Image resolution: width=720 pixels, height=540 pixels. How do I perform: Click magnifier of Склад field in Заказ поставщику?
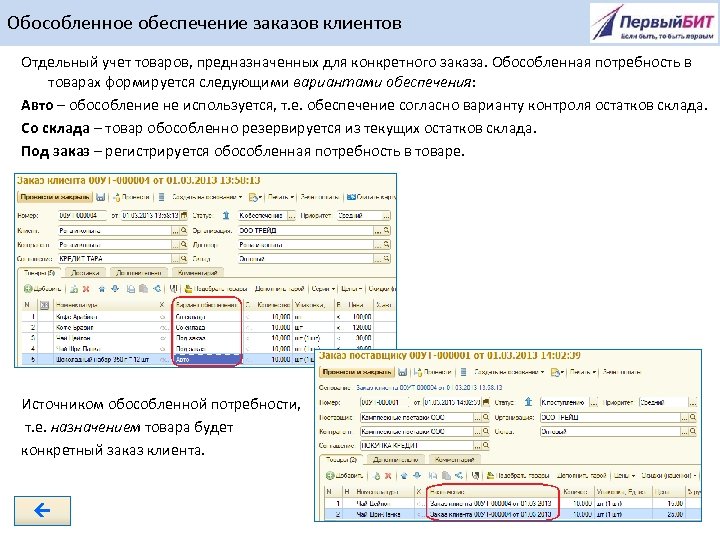[x=693, y=432]
